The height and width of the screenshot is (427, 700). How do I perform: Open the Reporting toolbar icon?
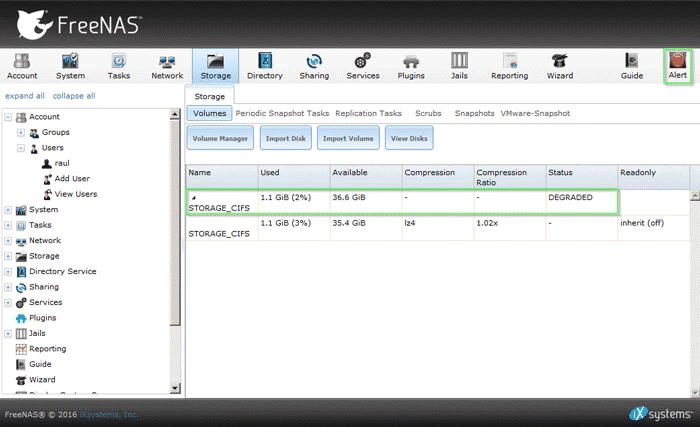pos(509,66)
